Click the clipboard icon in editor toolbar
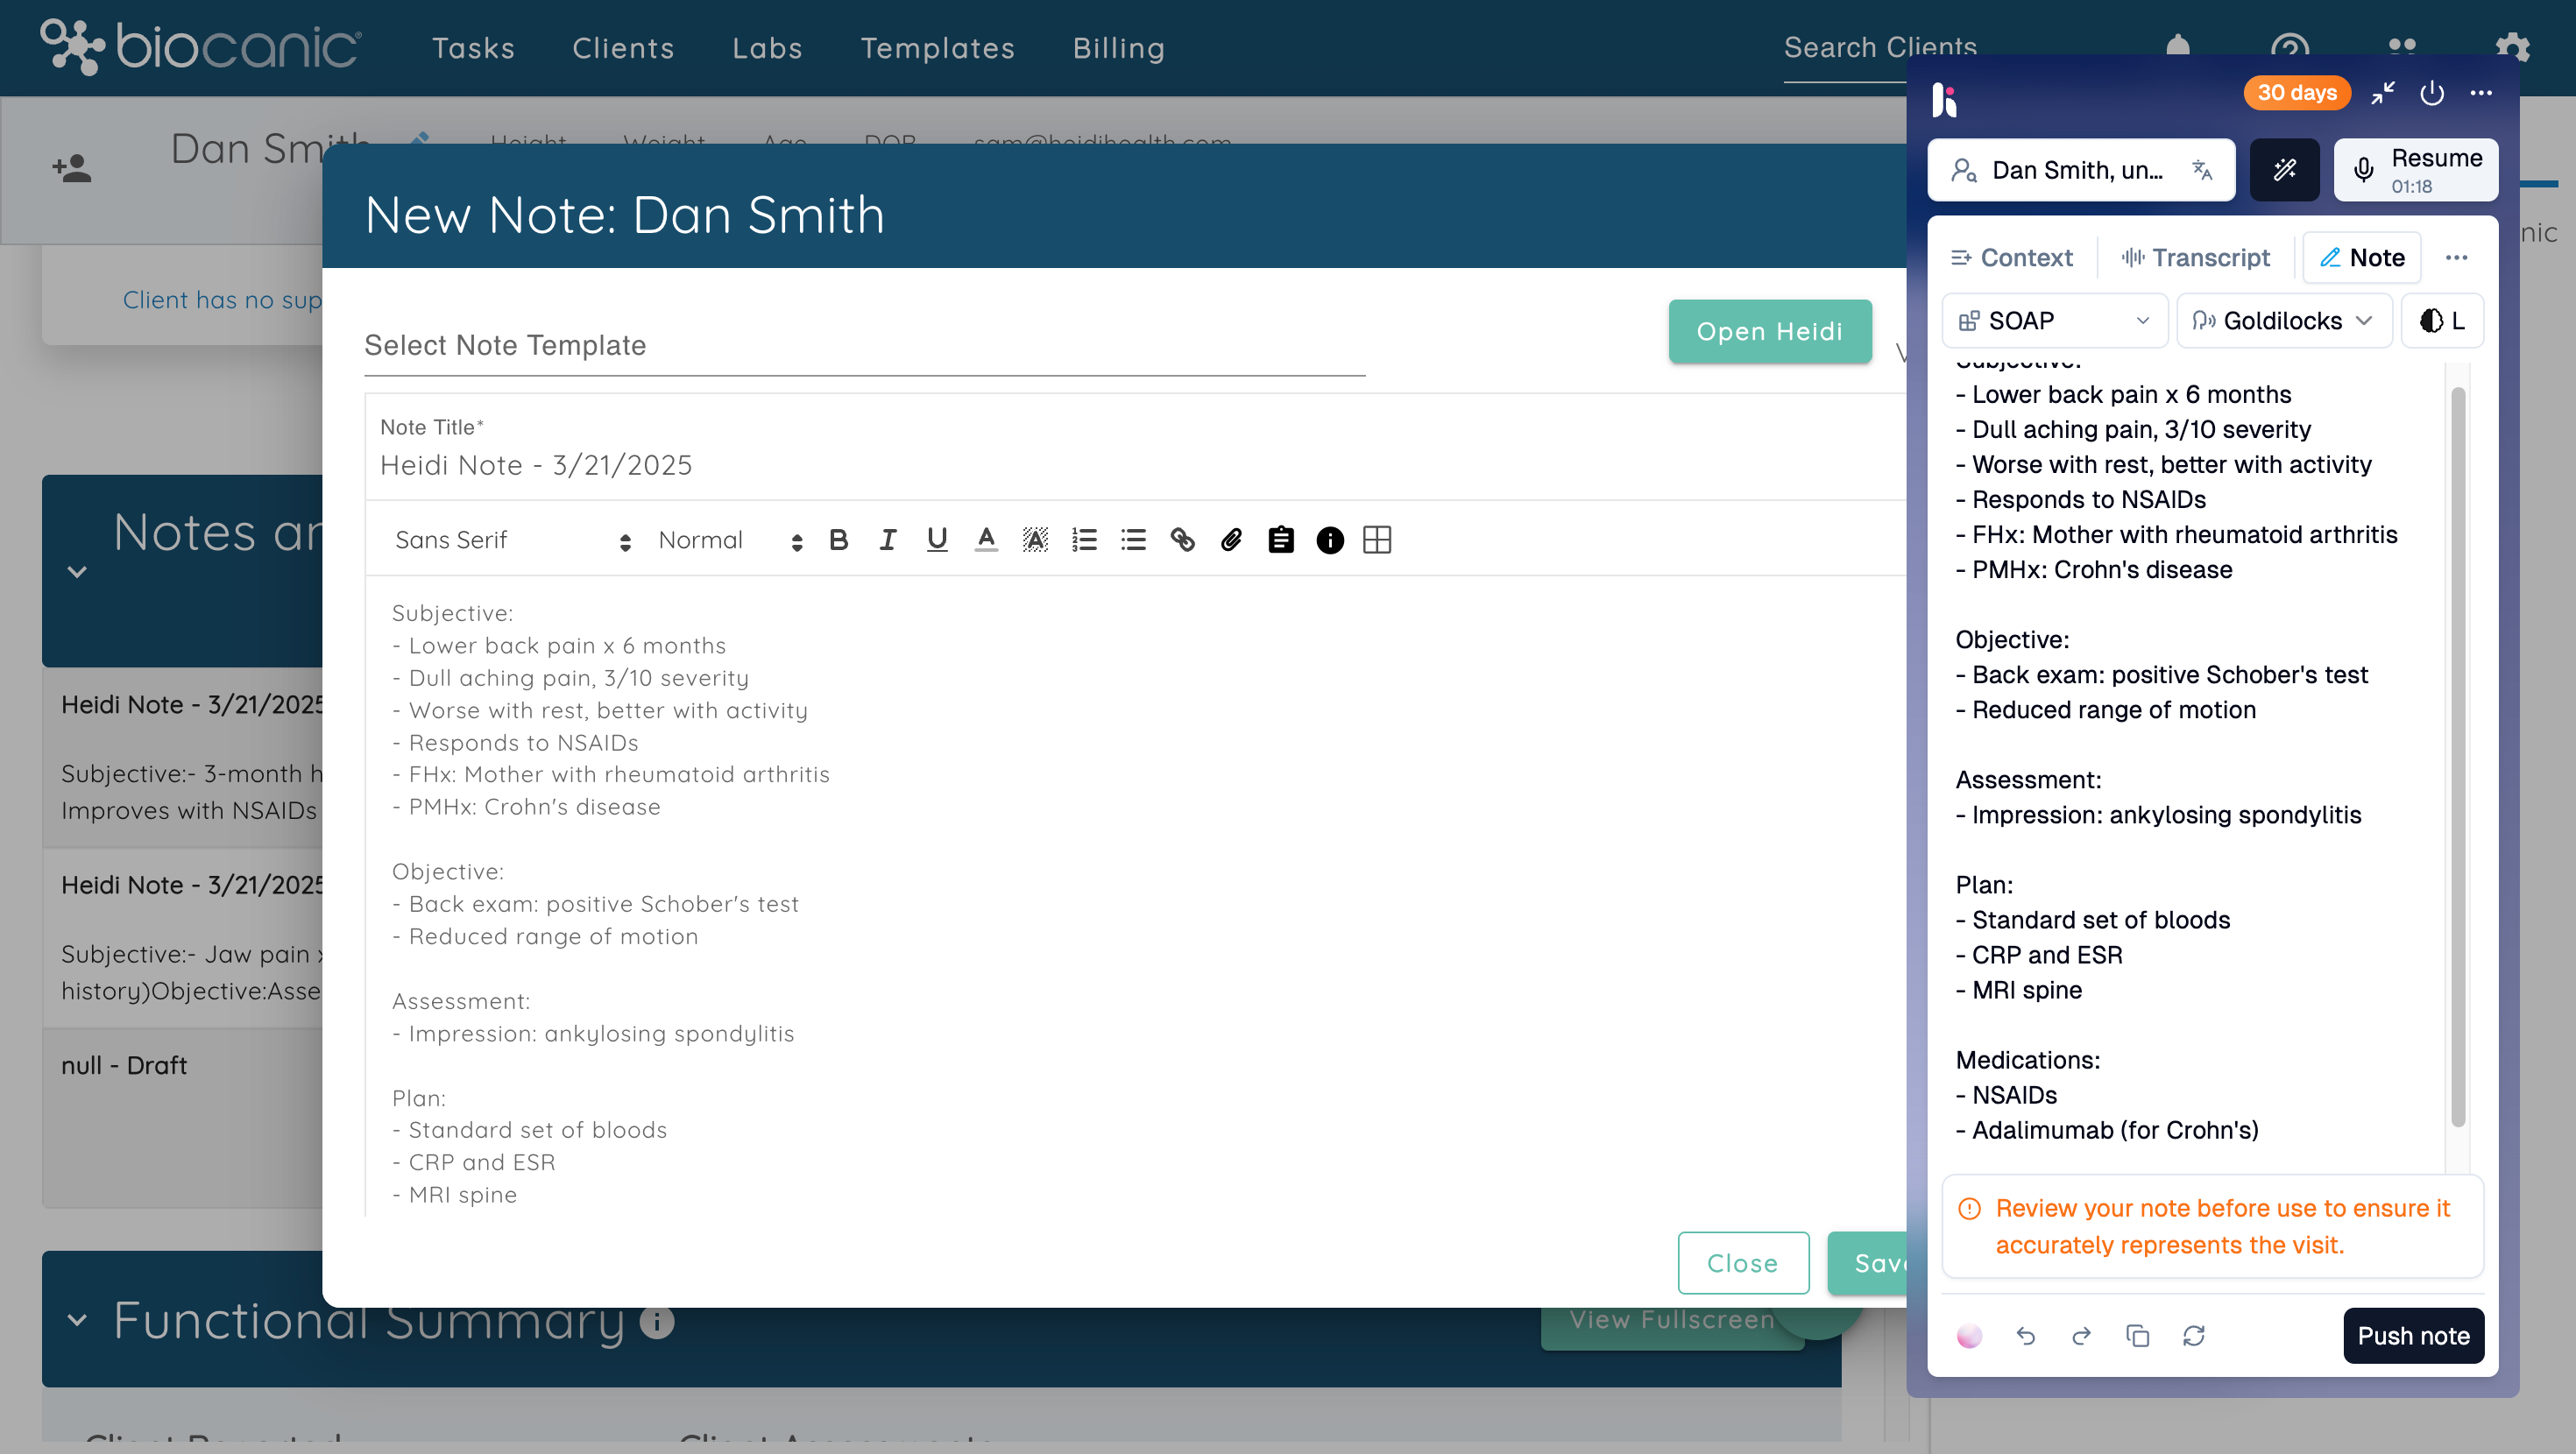Image resolution: width=2576 pixels, height=1454 pixels. [1280, 540]
